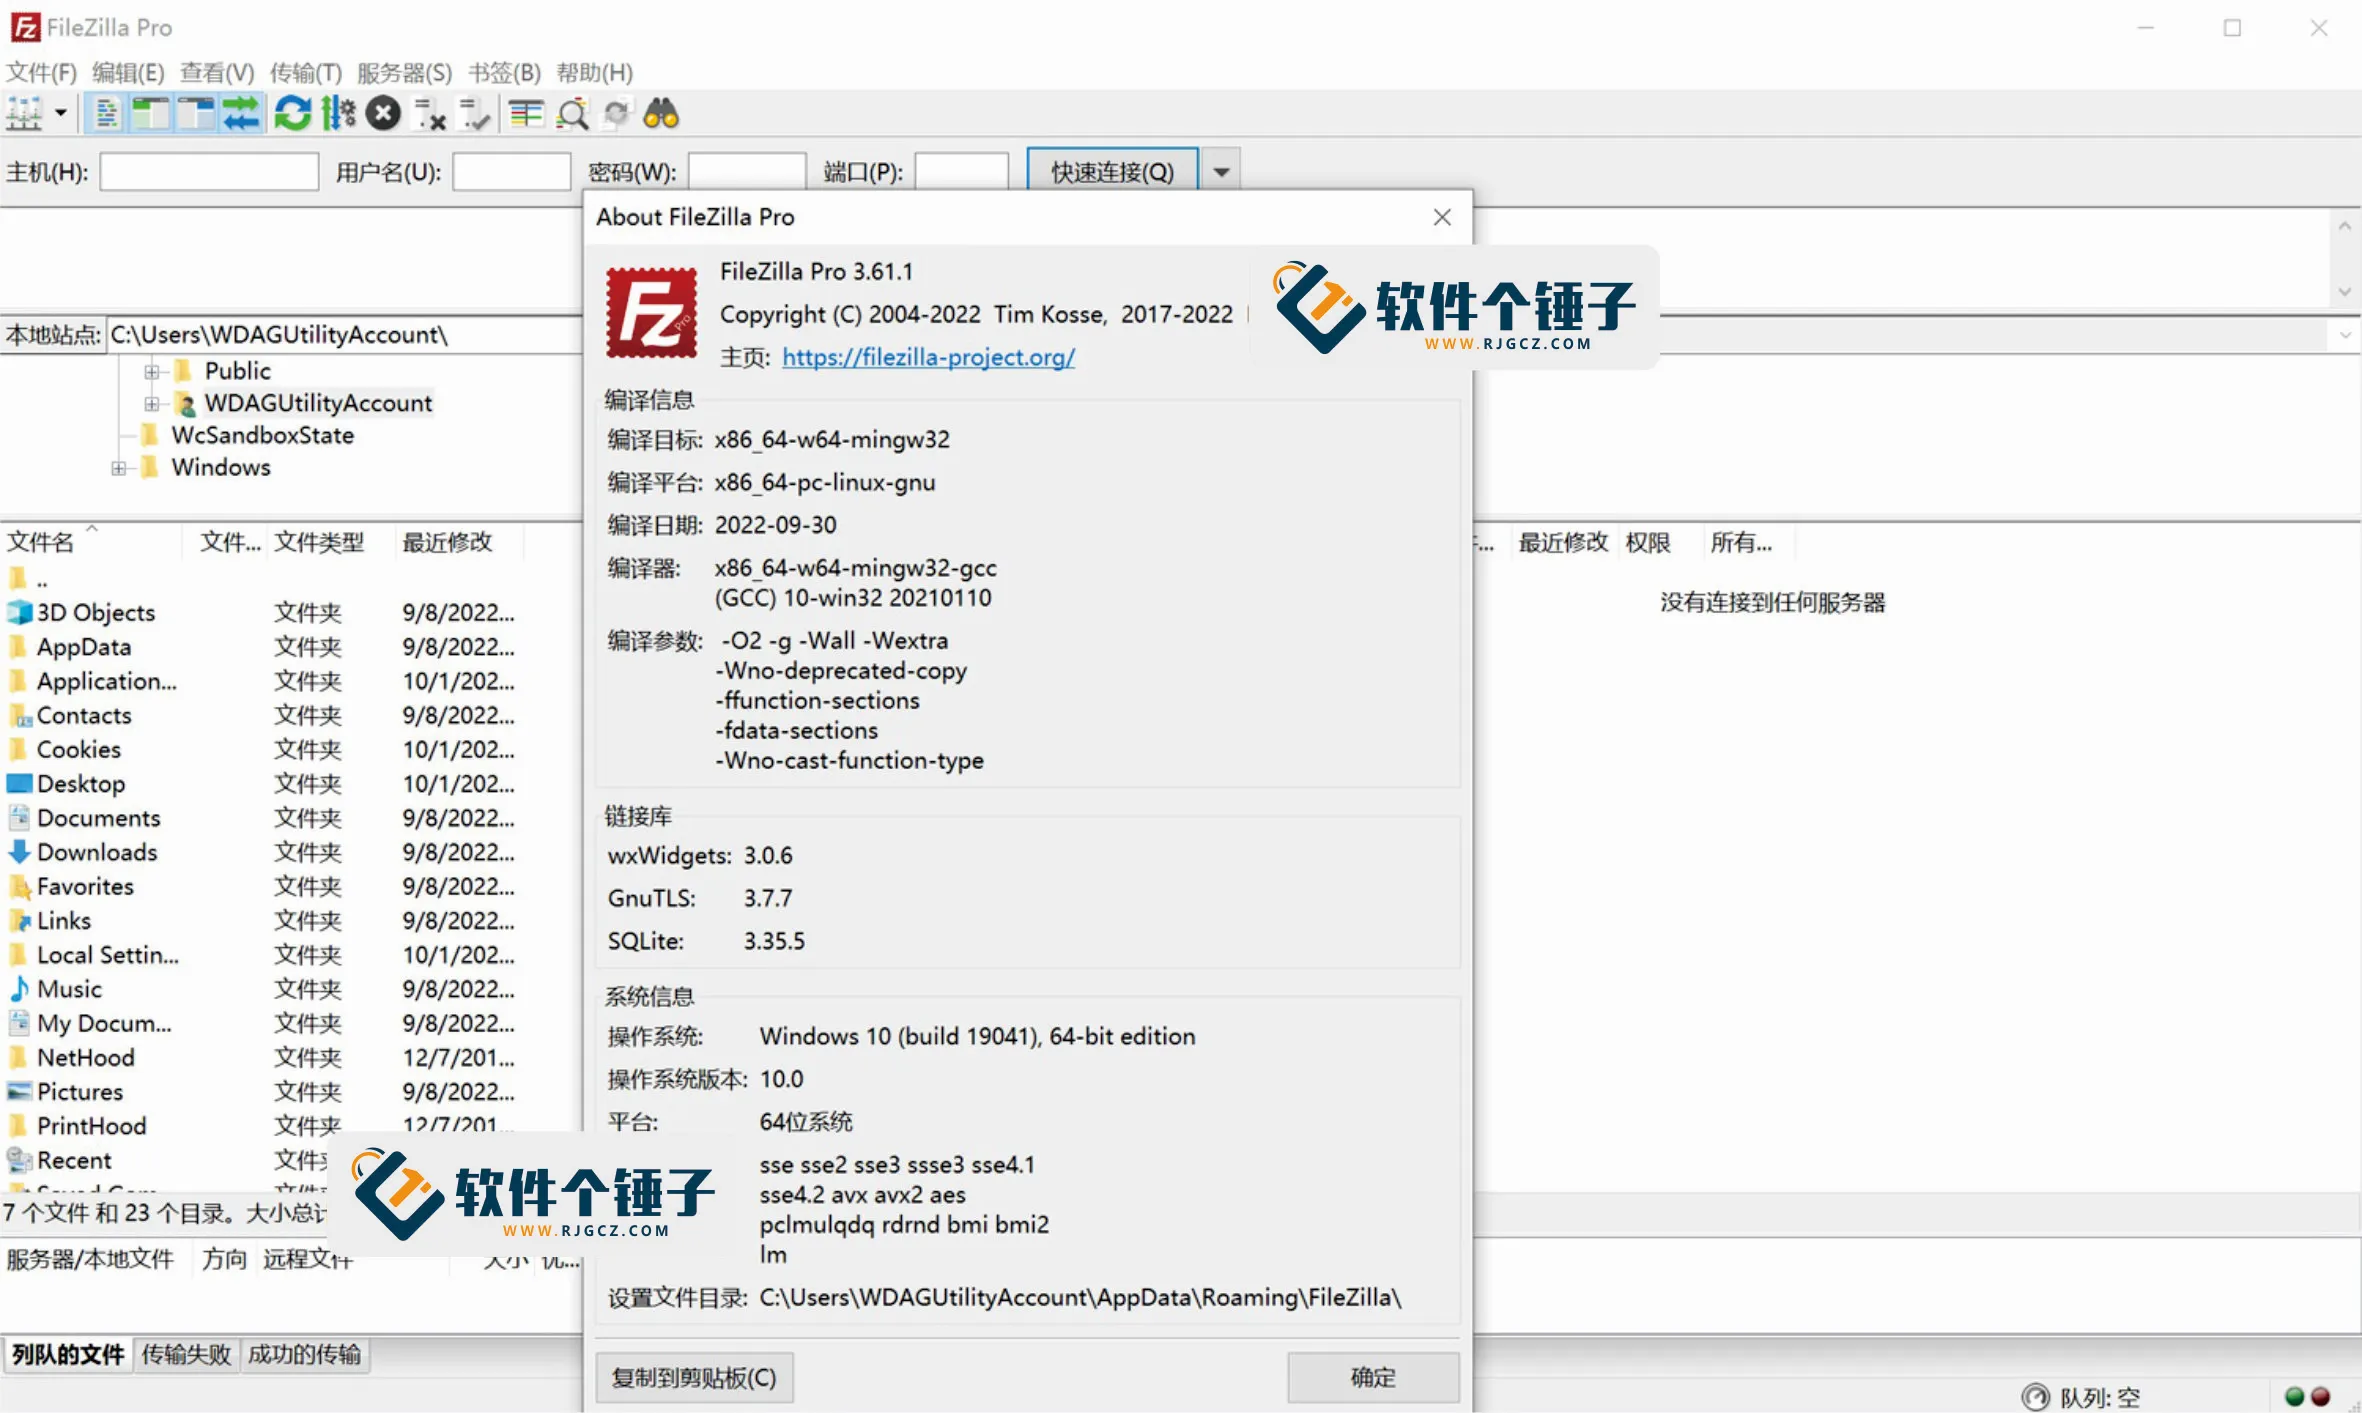
Task: Open quick connect history dropdown
Action: tap(1221, 171)
